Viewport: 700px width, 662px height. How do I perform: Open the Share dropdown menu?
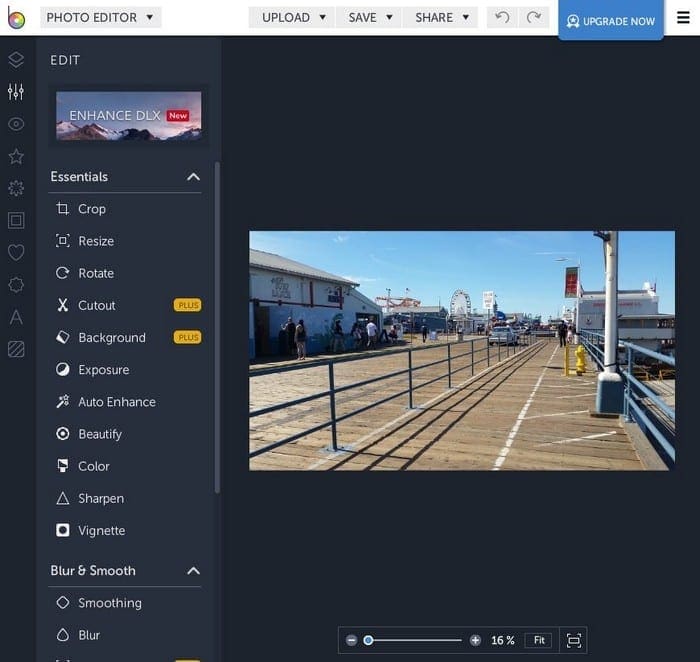(441, 17)
